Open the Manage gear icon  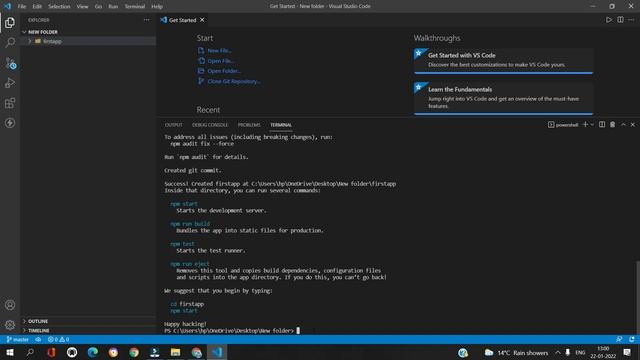10,325
